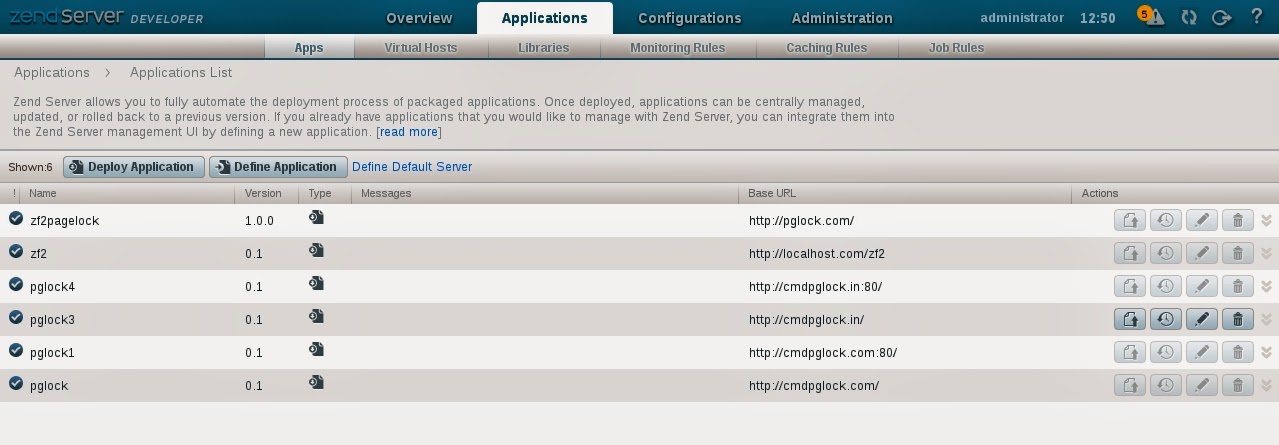Update pglock1 using the upload icon
The image size is (1279, 445).
tap(1130, 353)
